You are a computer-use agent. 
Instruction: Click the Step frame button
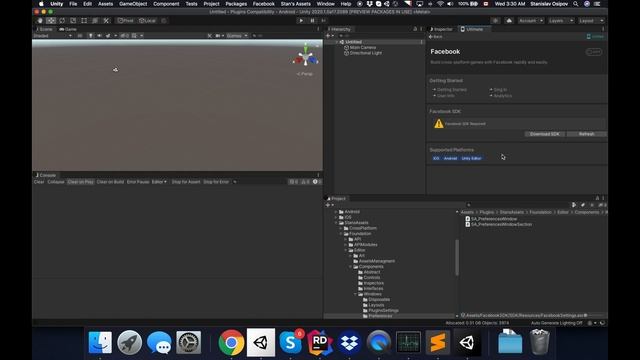[x=324, y=20]
